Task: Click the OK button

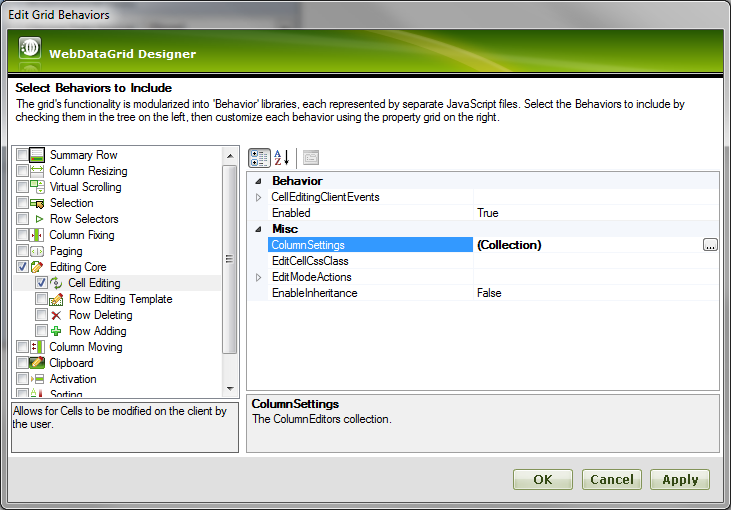Action: tap(543, 480)
